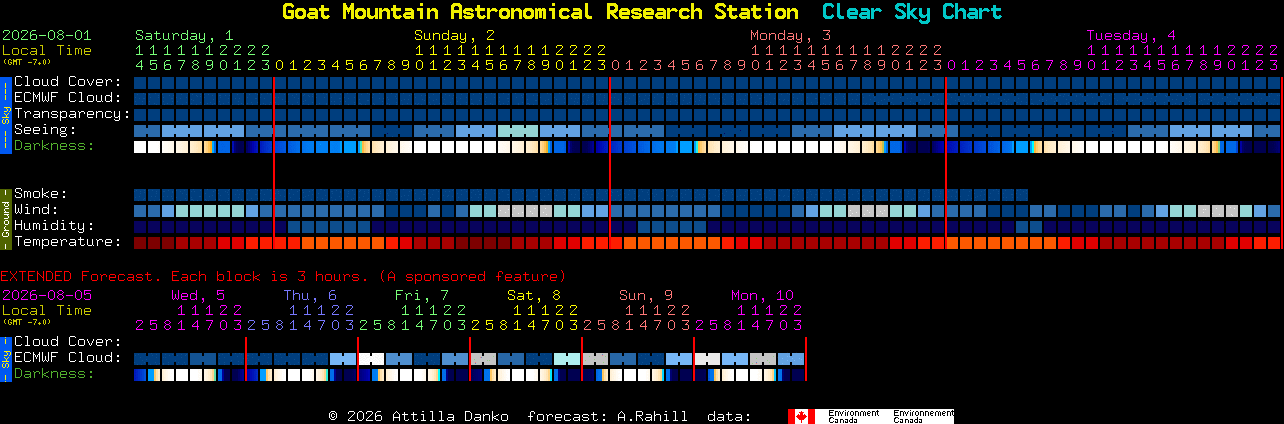Click the blue Sky sidebar label beside the Seeing row
The height and width of the screenshot is (424, 1284).
[x=5, y=113]
